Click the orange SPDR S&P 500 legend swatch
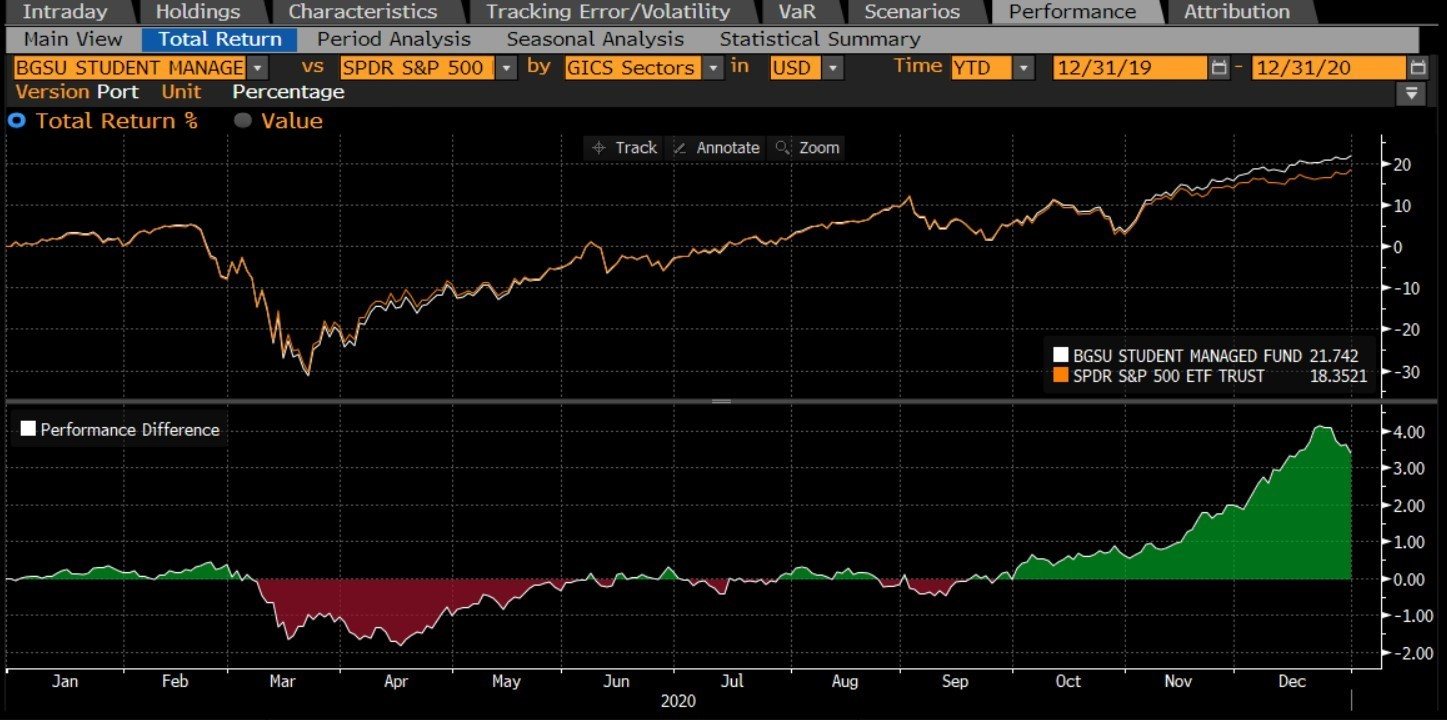The image size is (1447, 720). [1061, 376]
